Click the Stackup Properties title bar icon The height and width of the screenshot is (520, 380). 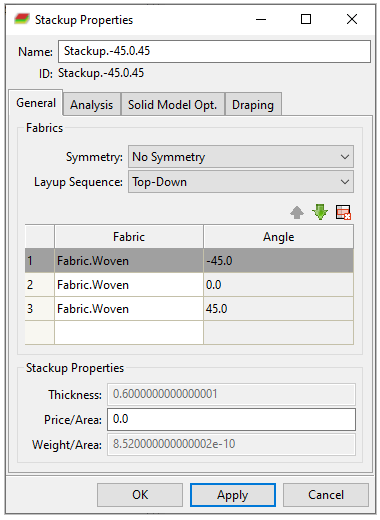pyautogui.click(x=22, y=19)
